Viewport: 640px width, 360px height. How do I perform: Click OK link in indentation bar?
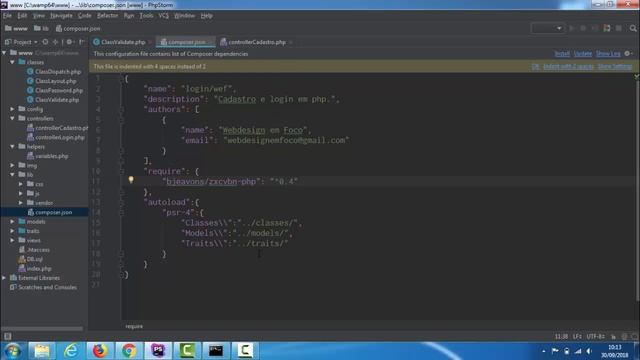536,67
